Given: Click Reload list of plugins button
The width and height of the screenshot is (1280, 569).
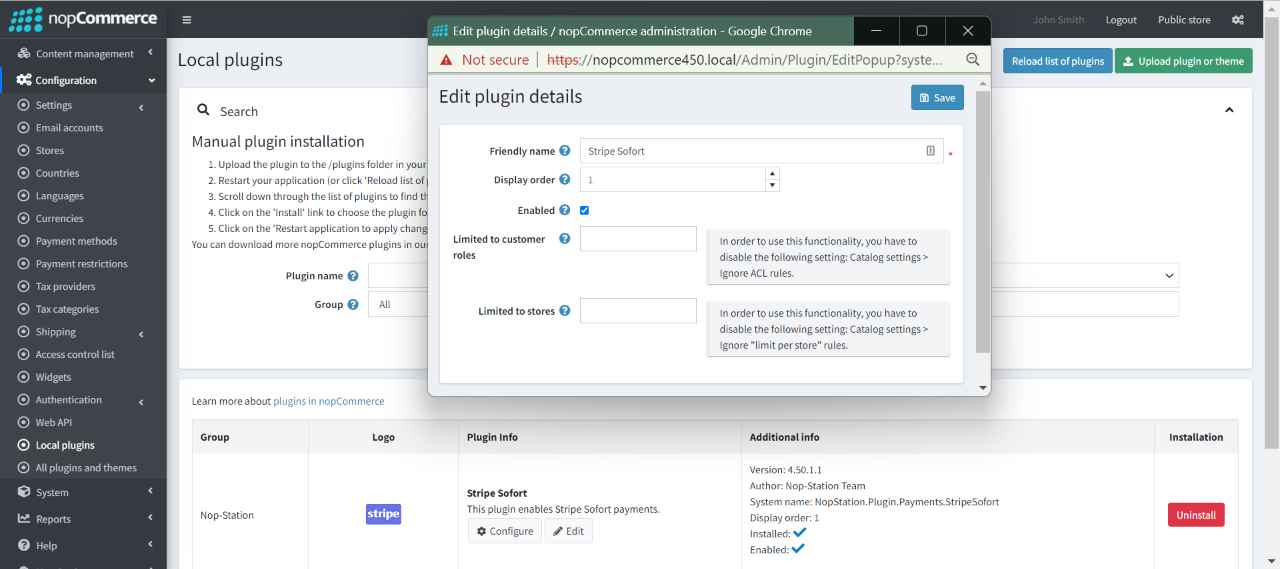Looking at the screenshot, I should point(1057,61).
